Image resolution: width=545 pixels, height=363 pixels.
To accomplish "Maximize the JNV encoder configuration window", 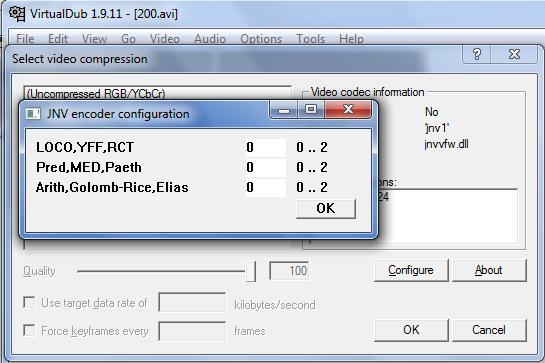I will point(311,110).
